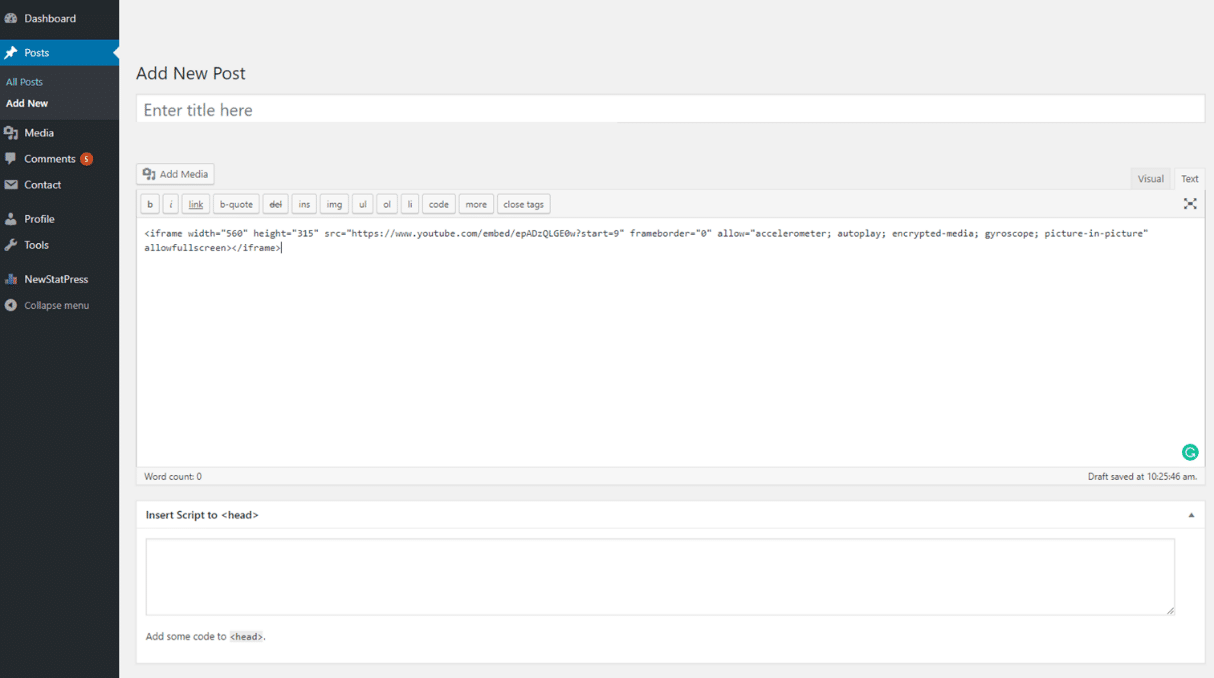Screen dimensions: 1214x678
Task: Click the close tags button
Action: point(523,204)
